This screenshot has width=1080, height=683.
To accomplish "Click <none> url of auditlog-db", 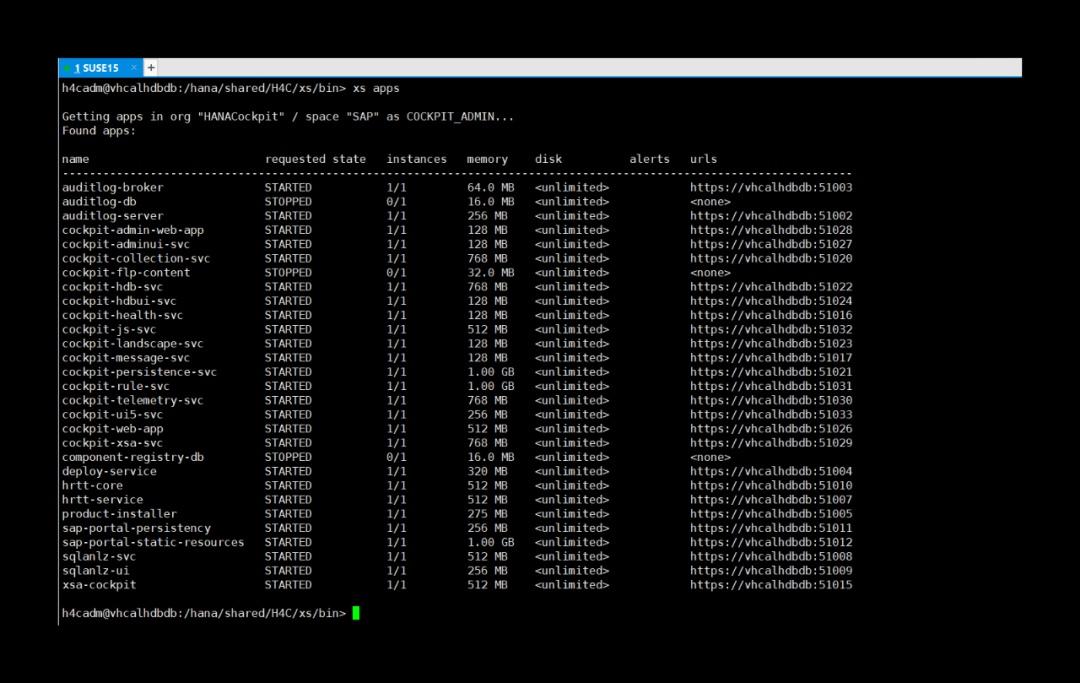I will tap(710, 202).
